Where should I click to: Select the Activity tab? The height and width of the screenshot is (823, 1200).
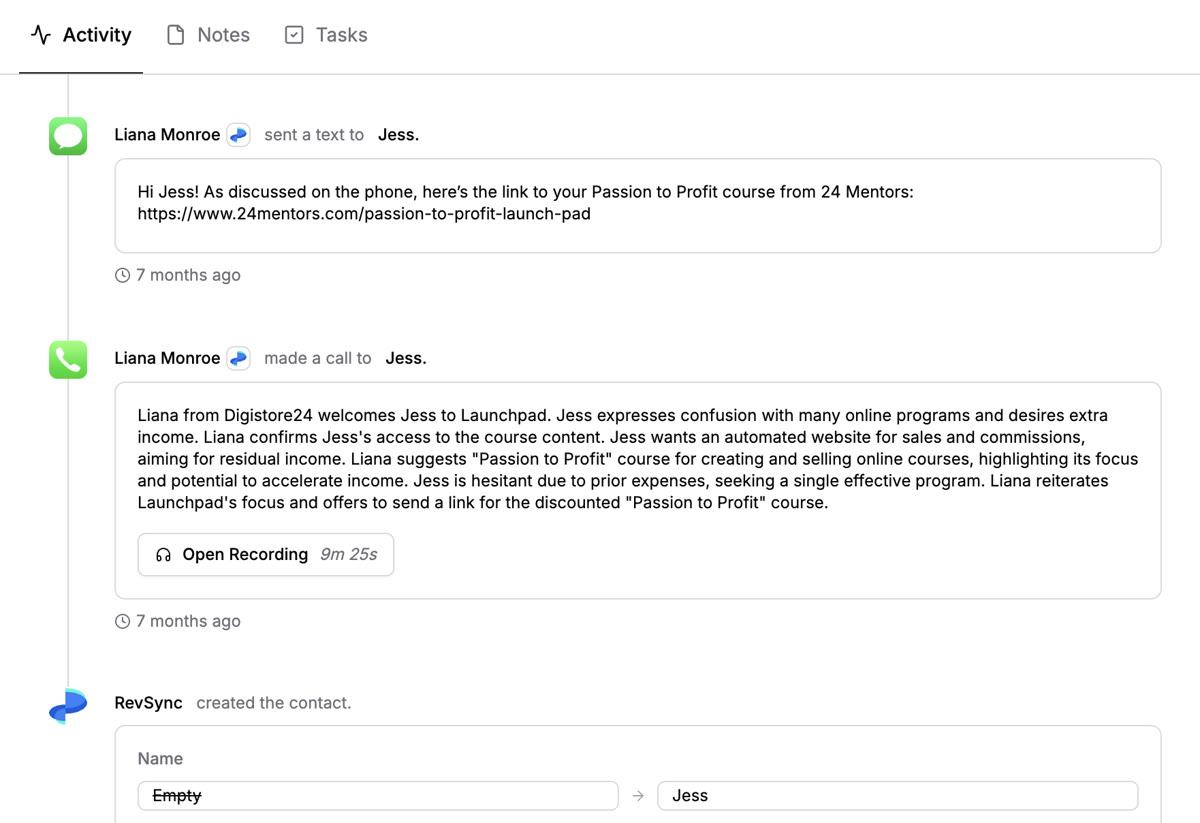coord(81,34)
